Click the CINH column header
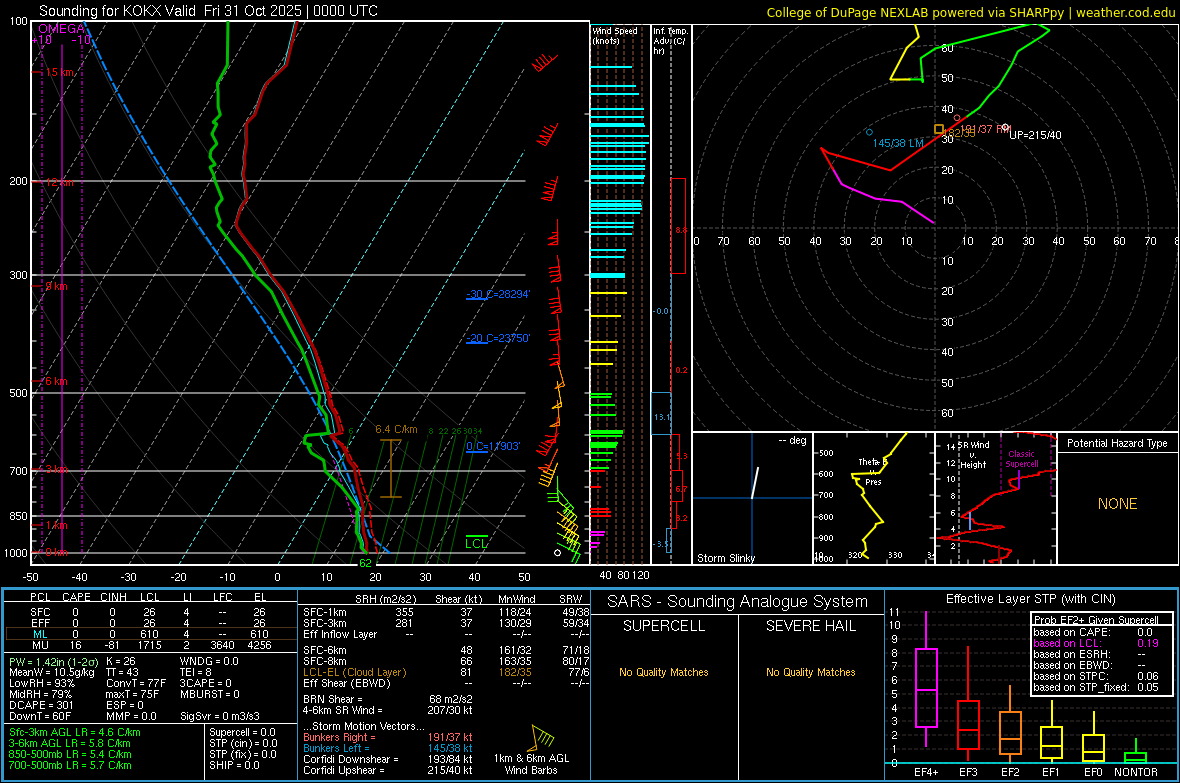This screenshot has height=783, width=1180. tap(114, 597)
